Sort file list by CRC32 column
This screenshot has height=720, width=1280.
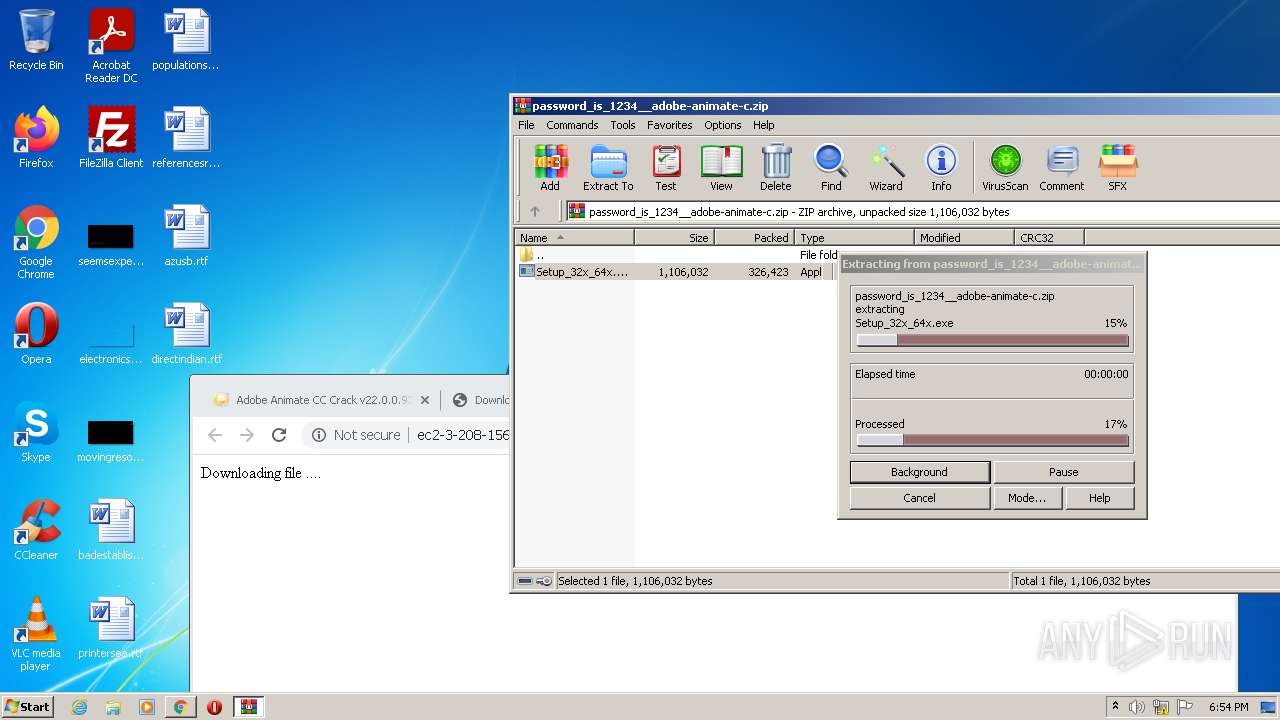1049,238
